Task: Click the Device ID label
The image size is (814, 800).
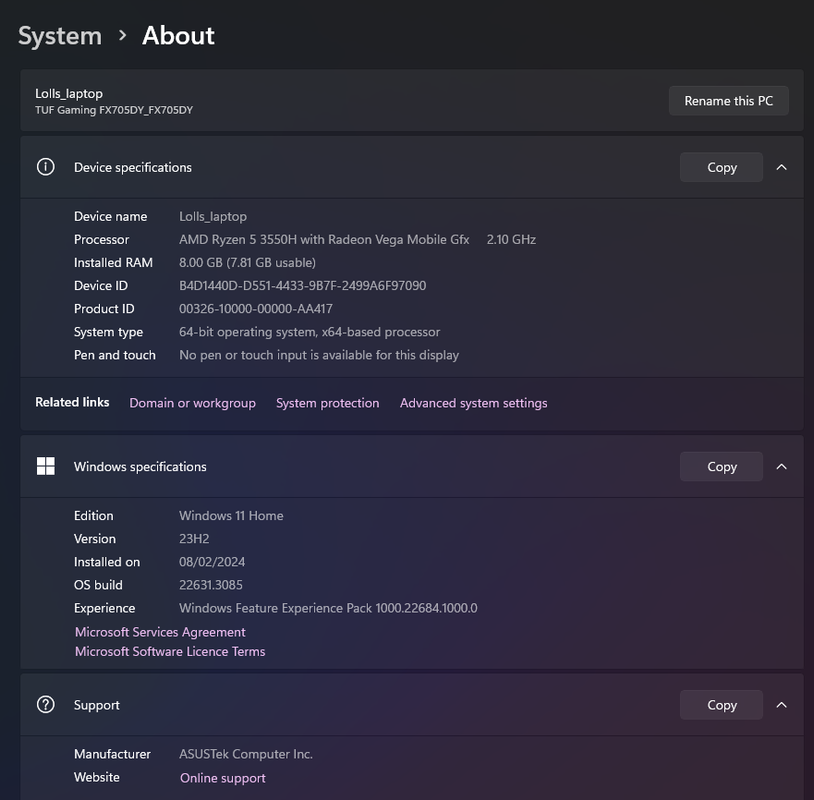Action: coord(101,286)
